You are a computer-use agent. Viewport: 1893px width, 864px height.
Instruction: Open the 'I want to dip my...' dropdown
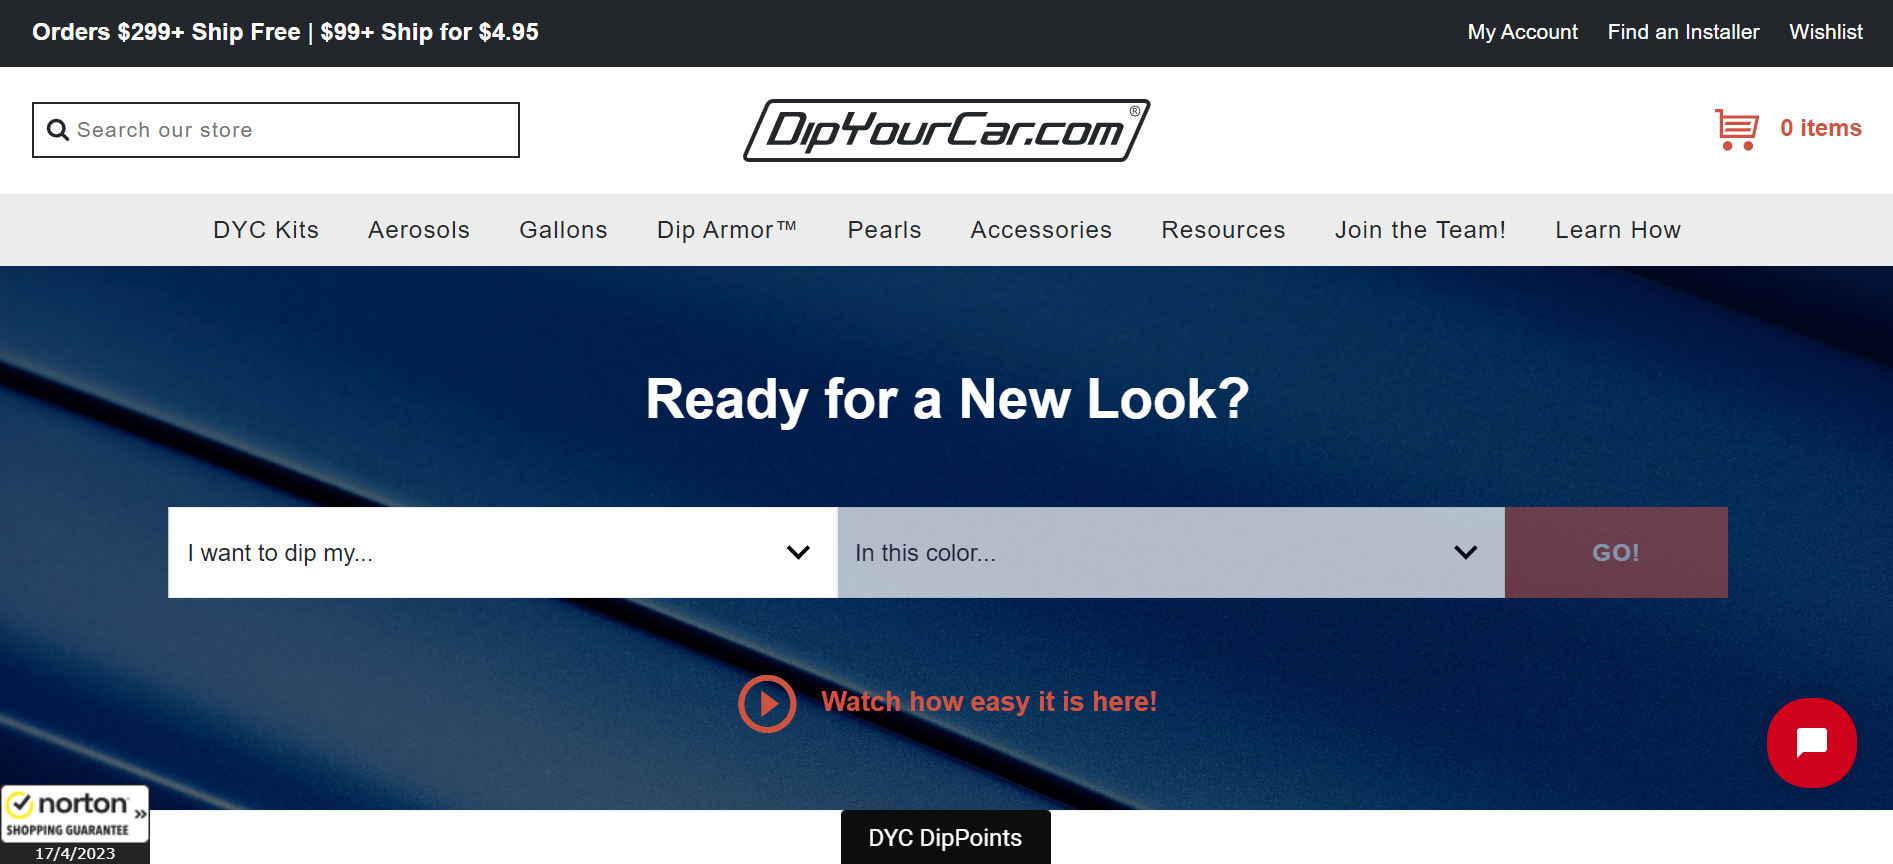click(502, 553)
